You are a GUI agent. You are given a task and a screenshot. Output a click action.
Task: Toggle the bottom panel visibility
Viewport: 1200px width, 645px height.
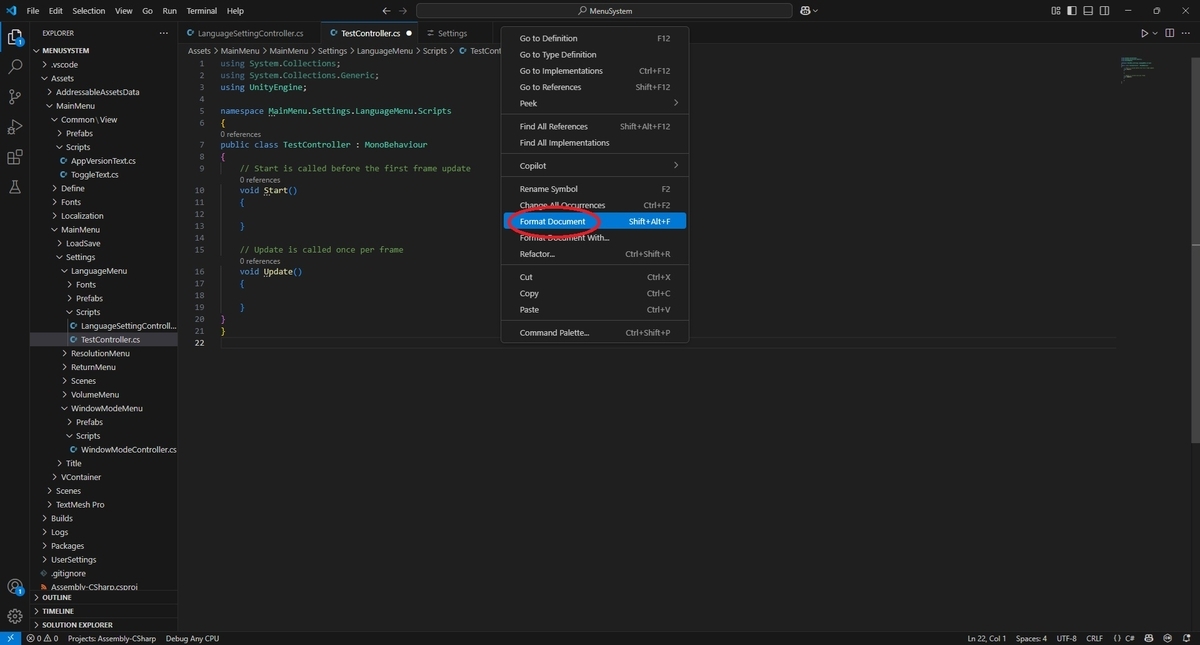pyautogui.click(x=1087, y=10)
